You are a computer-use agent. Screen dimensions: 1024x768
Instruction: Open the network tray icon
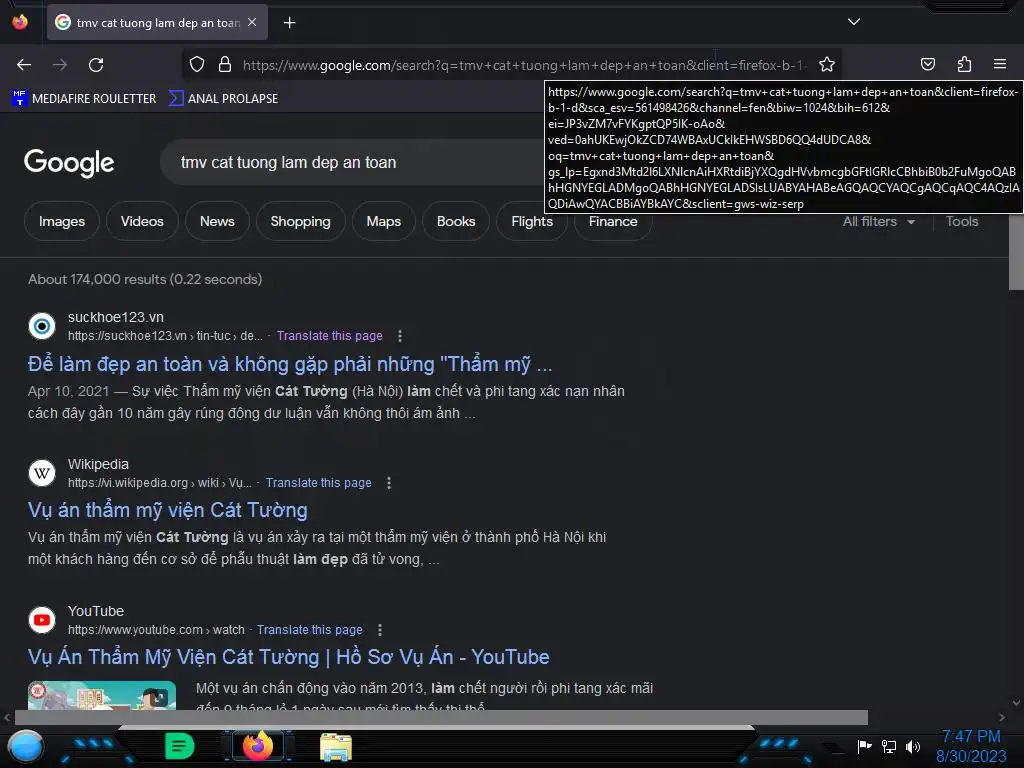(888, 746)
